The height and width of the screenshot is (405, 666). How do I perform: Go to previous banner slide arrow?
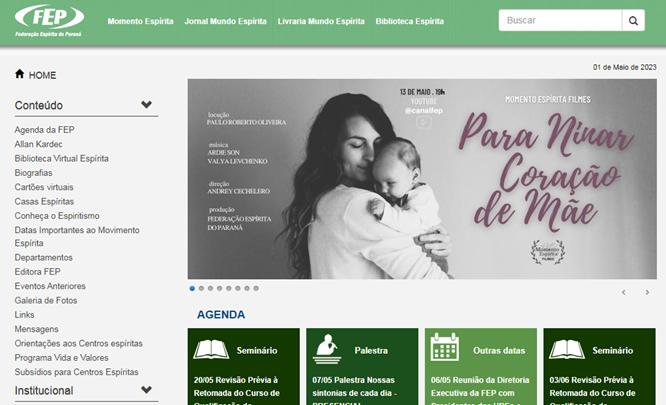pyautogui.click(x=624, y=292)
